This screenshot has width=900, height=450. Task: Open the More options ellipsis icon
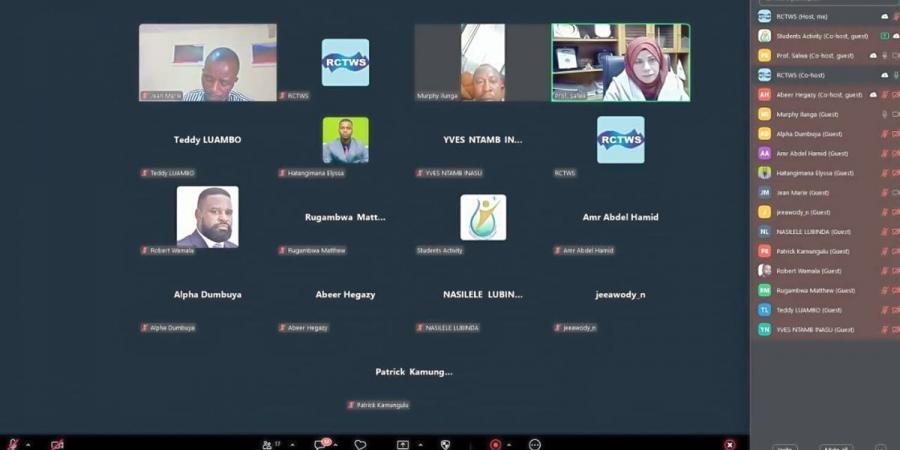tap(535, 445)
